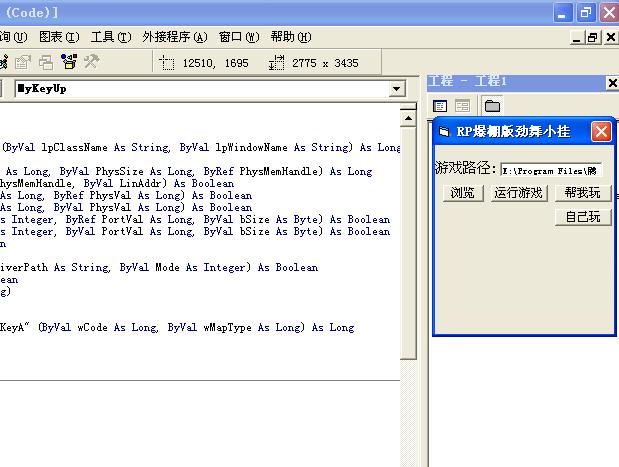This screenshot has height=467, width=619.
Task: Open the 图表 menu
Action: 57,37
